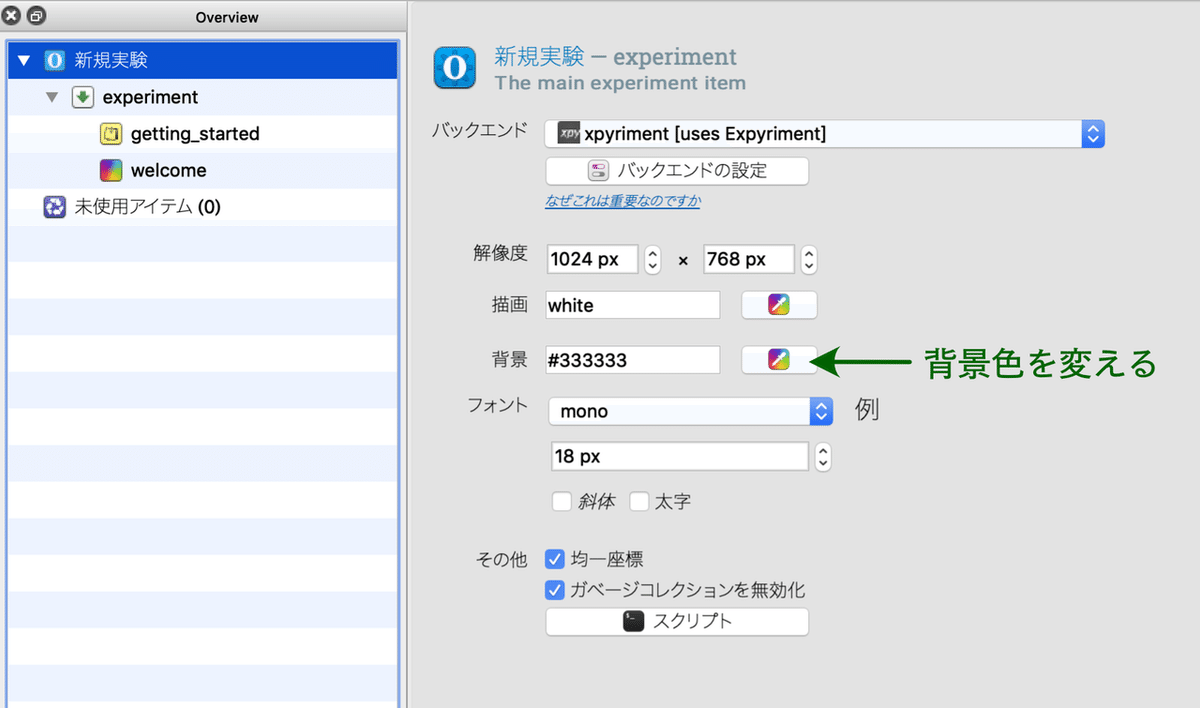
Task: Click the welcome sketchpad icon
Action: pos(112,171)
